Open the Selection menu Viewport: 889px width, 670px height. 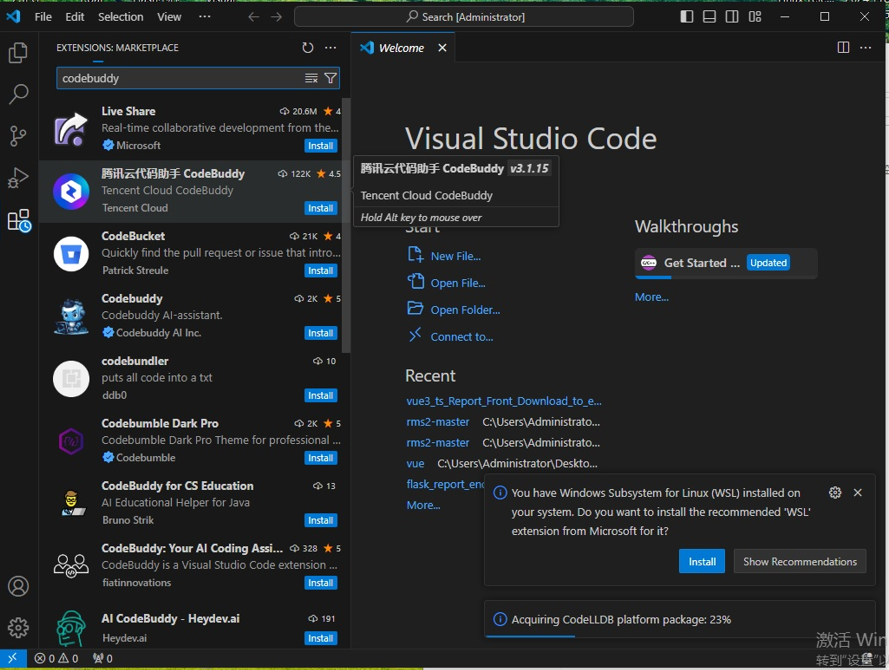(x=121, y=17)
